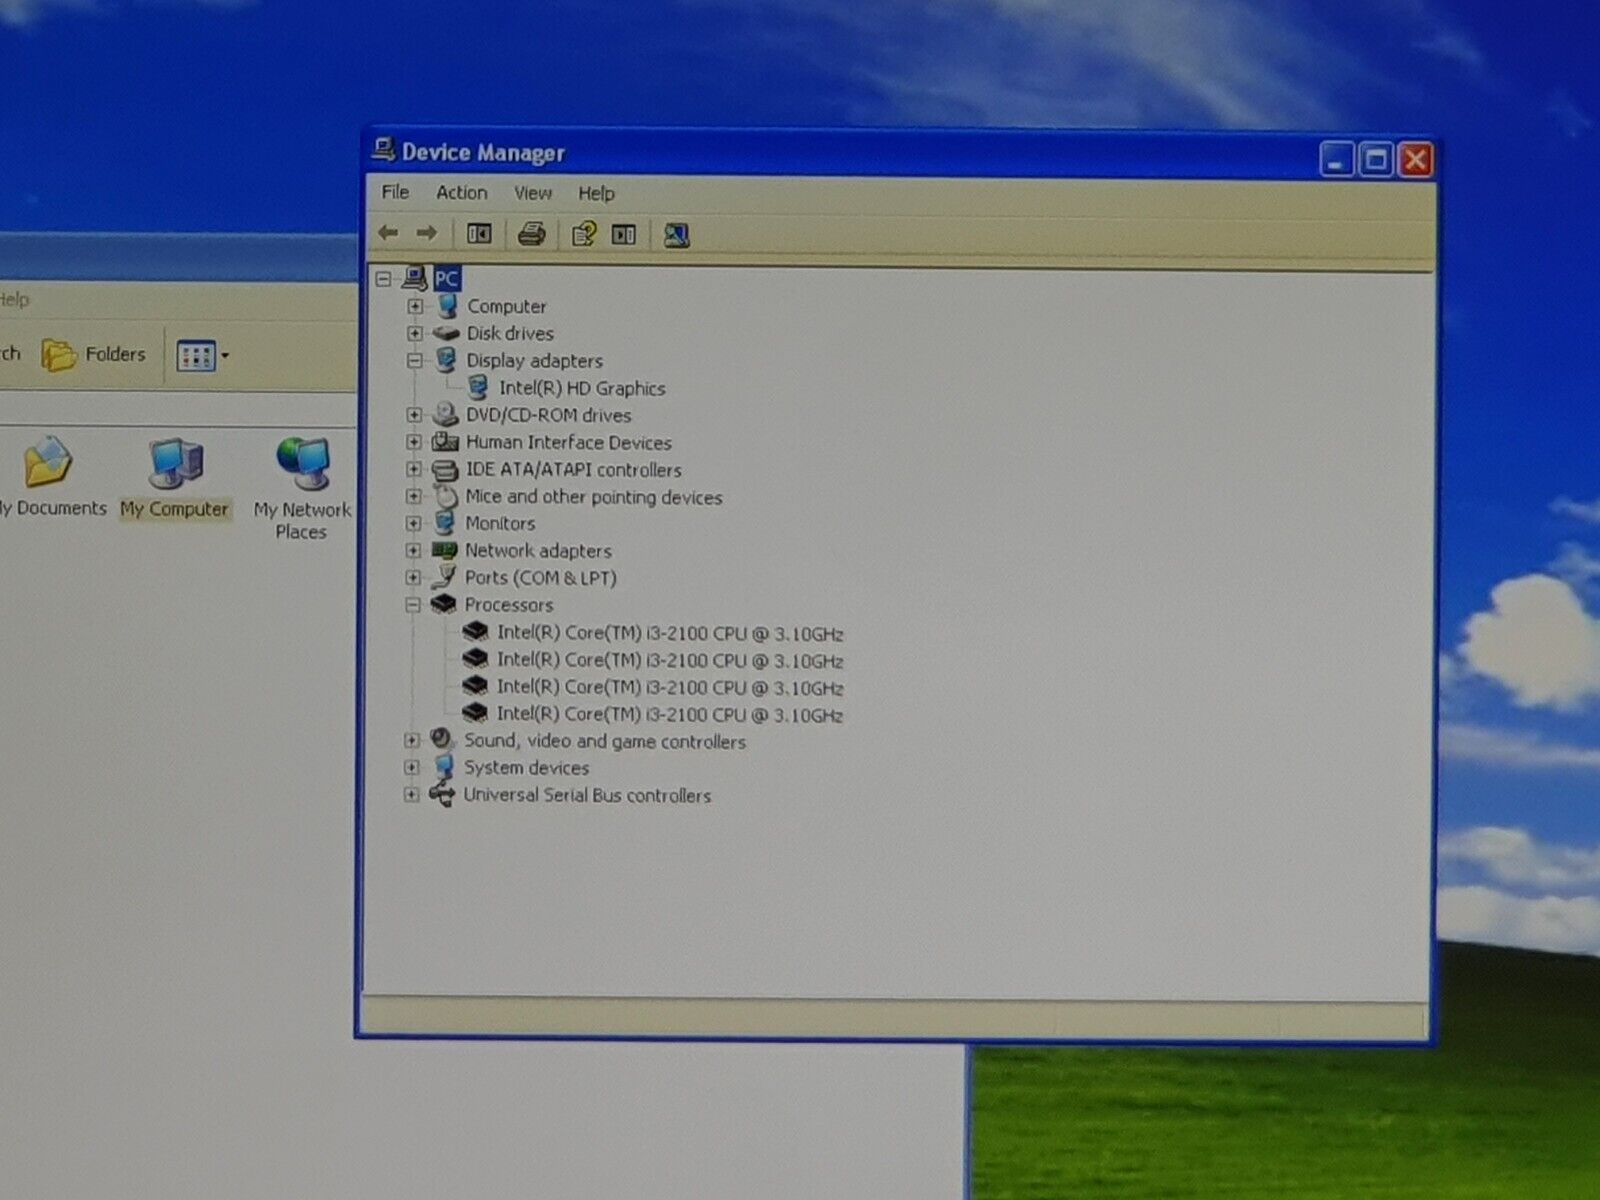Collapse the Processors node
Viewport: 1600px width, 1200px height.
(412, 605)
